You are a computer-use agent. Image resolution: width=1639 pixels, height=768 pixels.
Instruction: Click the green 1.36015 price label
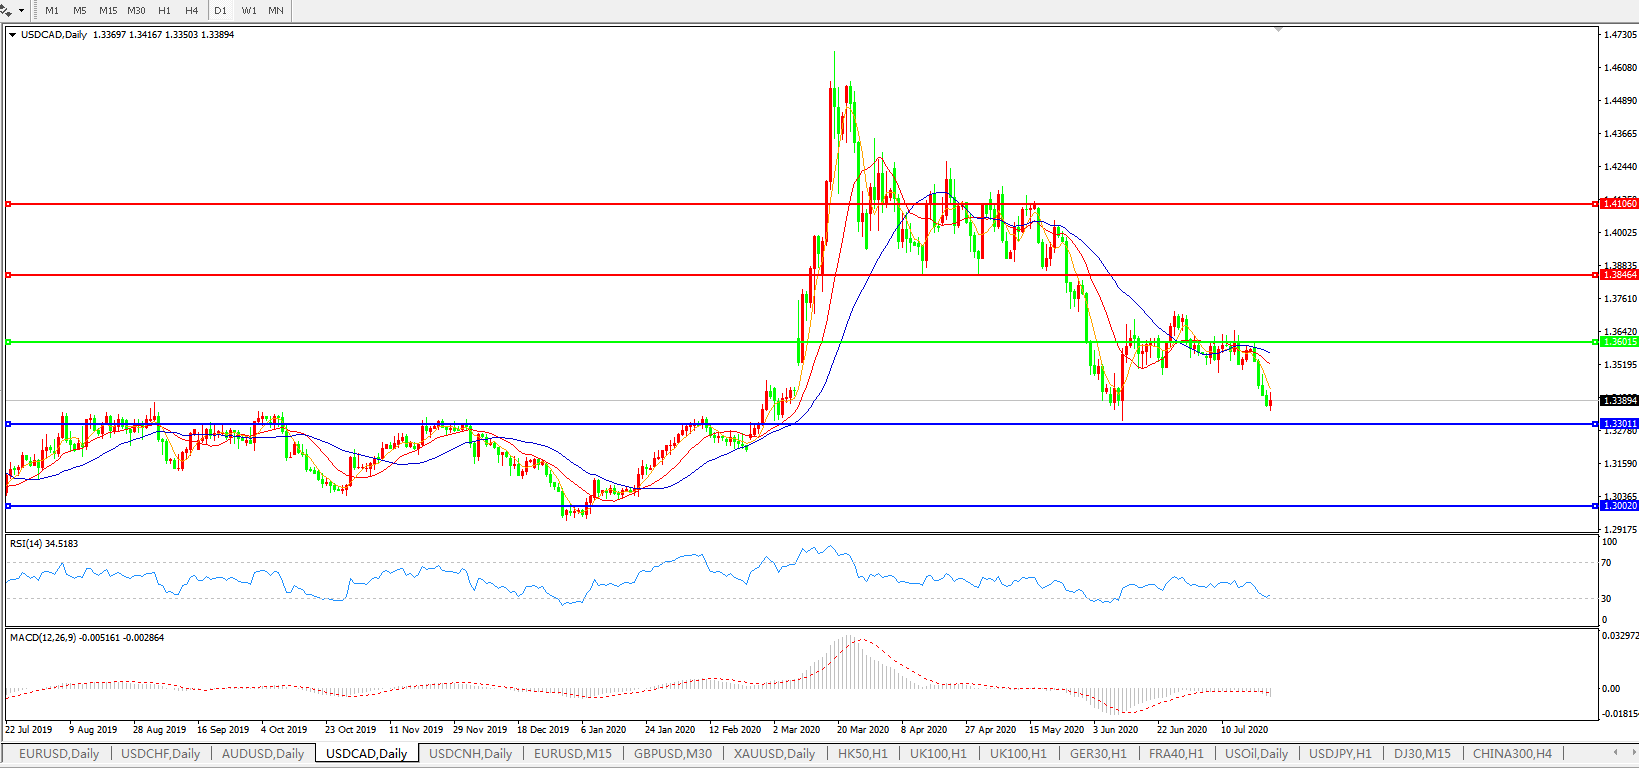[1619, 342]
